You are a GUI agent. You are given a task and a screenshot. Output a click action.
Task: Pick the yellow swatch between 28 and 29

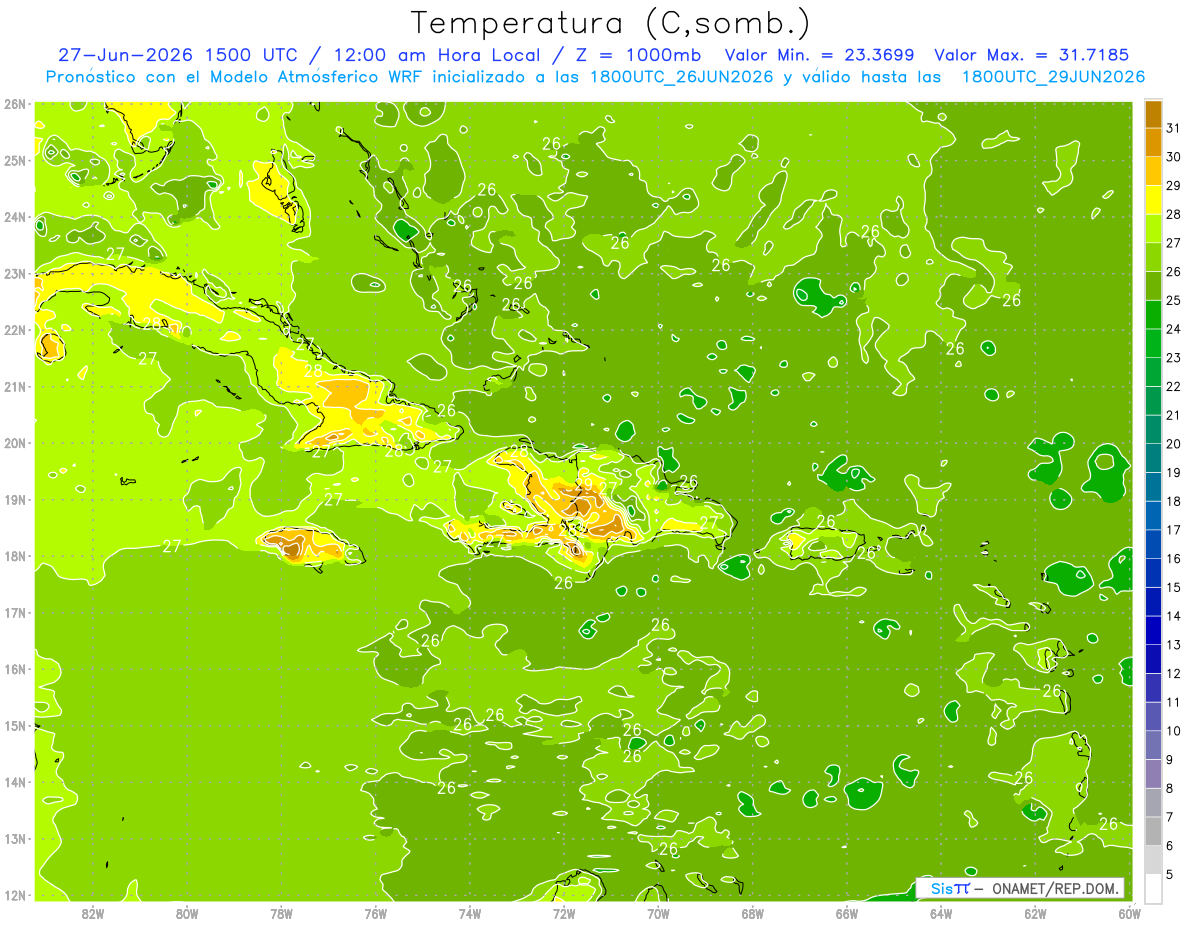(1153, 200)
